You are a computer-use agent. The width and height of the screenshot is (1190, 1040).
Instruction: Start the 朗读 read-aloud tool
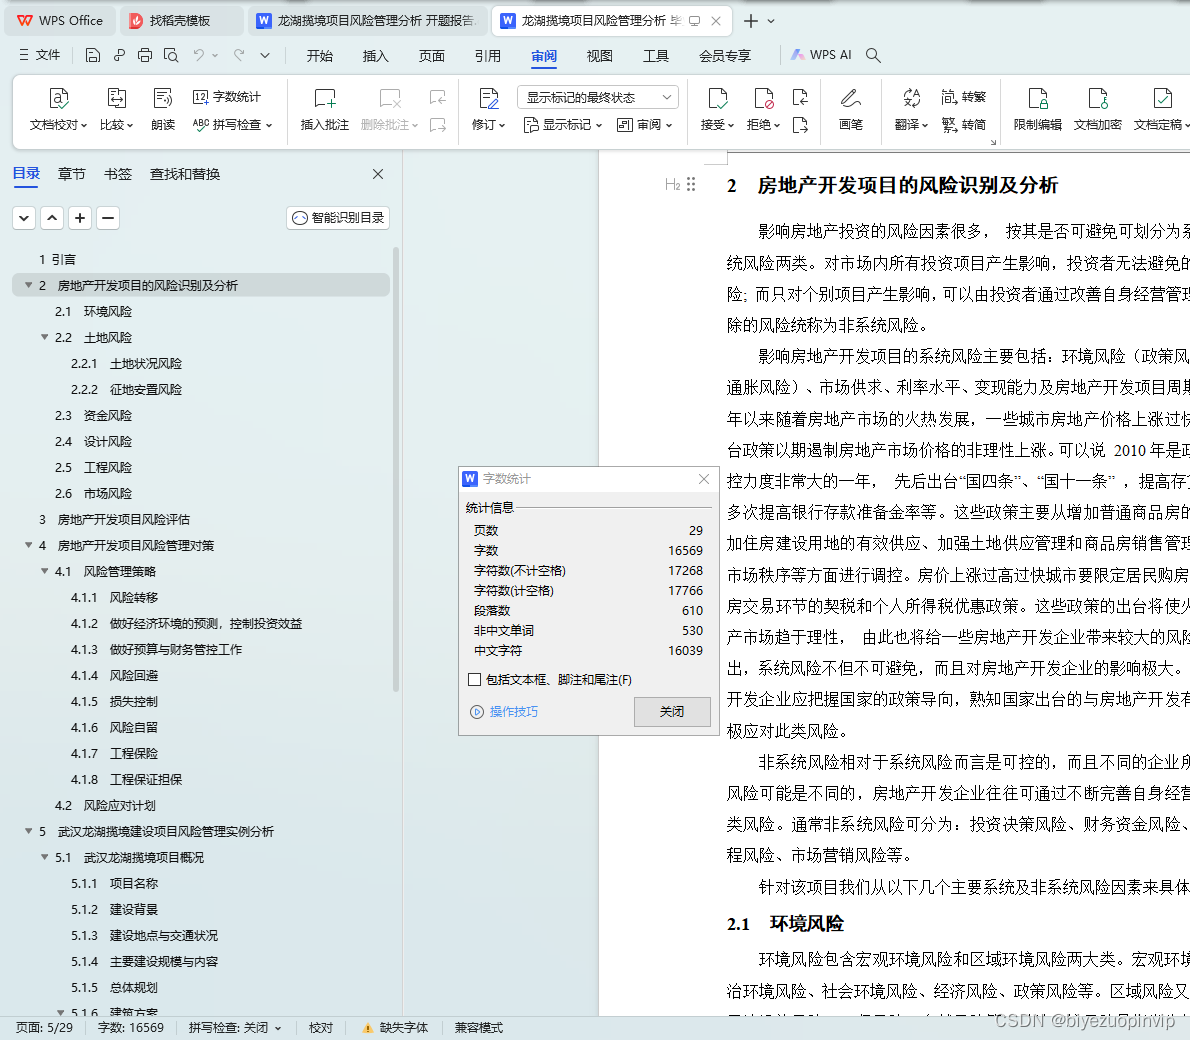162,109
